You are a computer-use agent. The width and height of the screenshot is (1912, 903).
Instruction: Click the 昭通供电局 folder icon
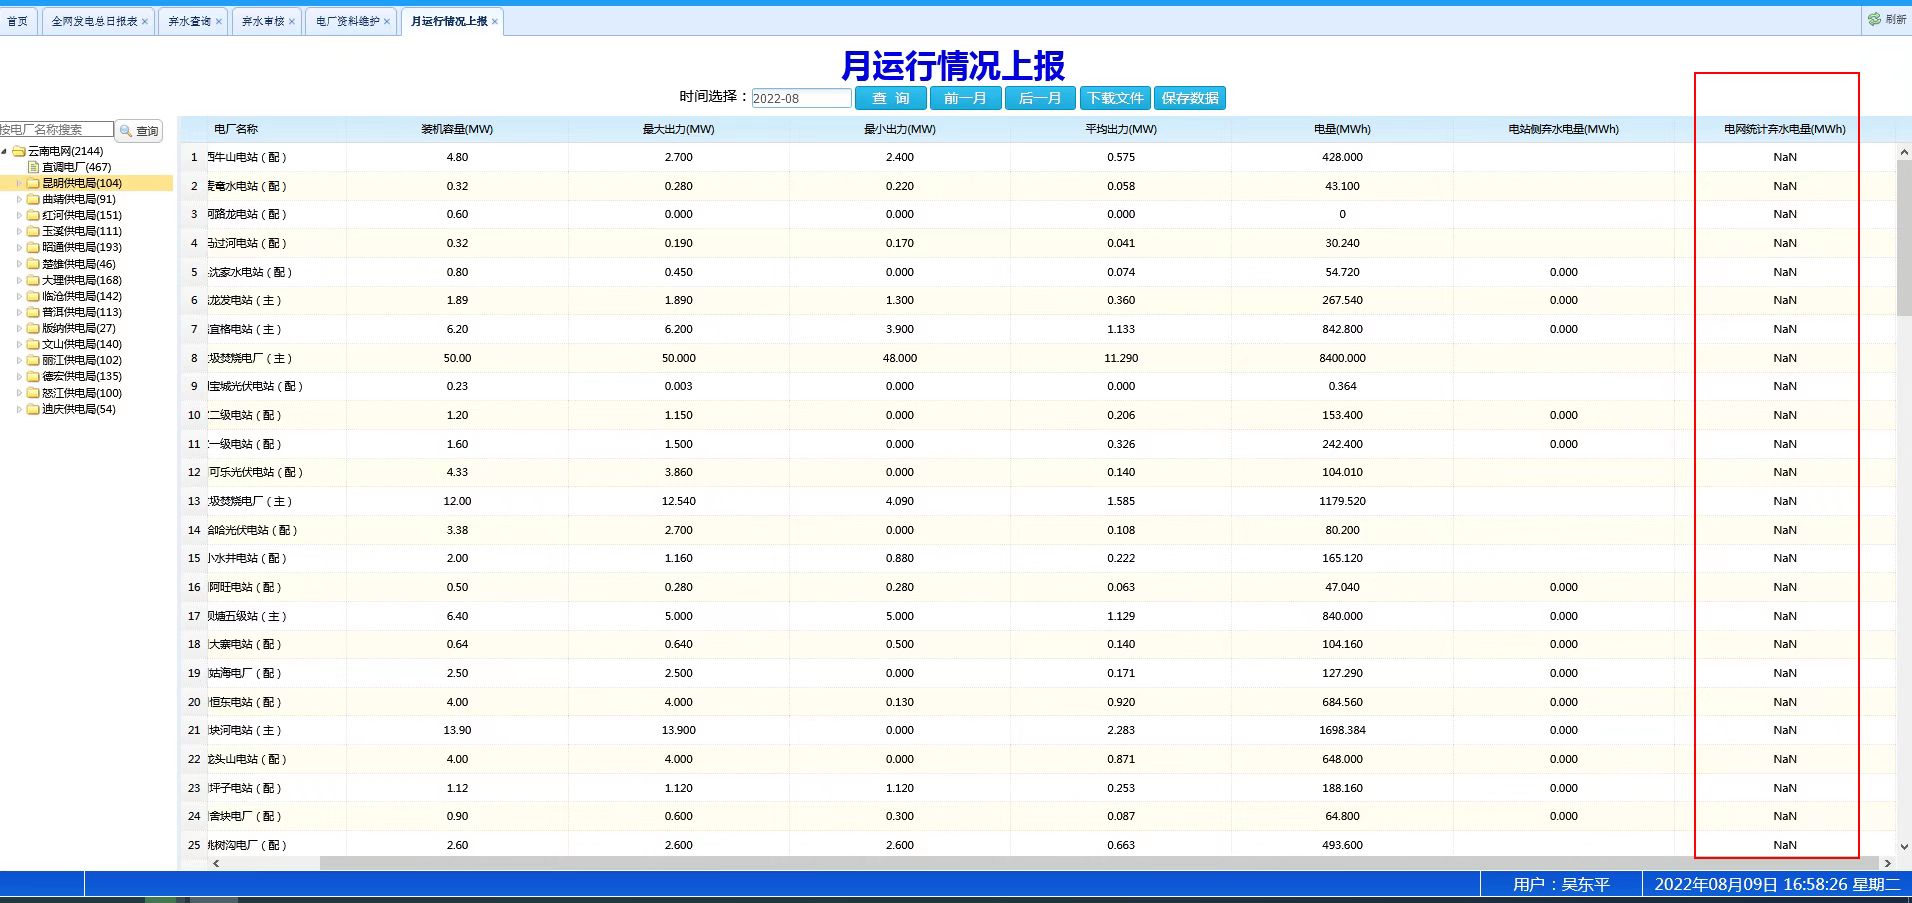[x=33, y=247]
